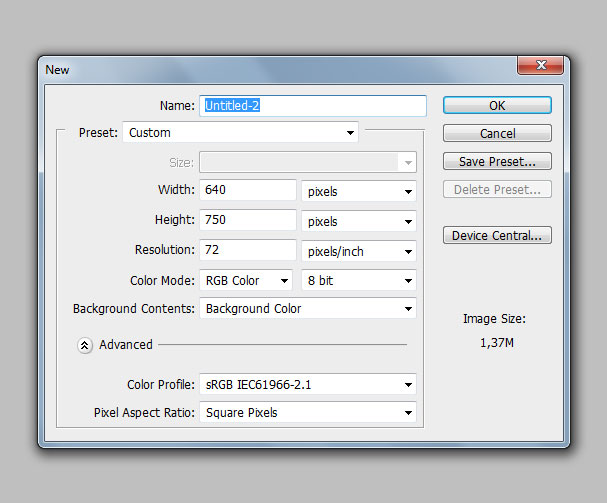Open the Pixel Aspect Ratio dropdown
The image size is (607, 503).
tap(308, 412)
